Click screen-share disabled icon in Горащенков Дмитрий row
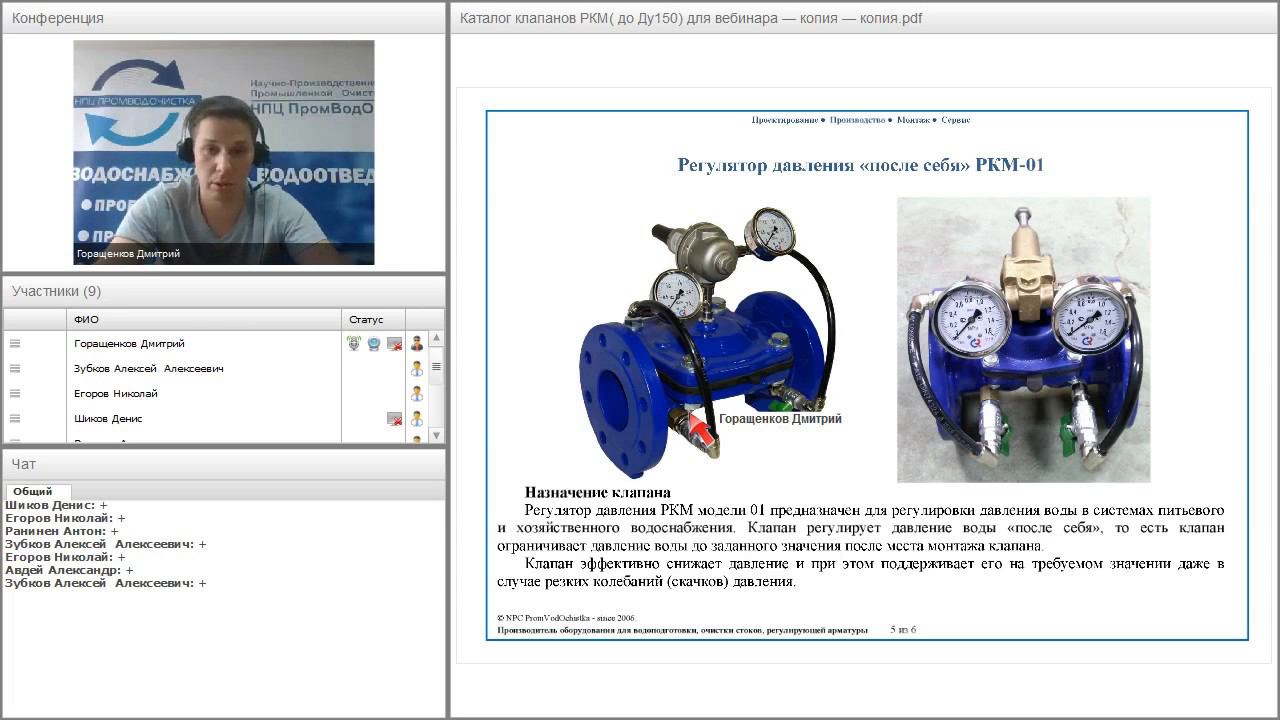The height and width of the screenshot is (720, 1280). 395,344
